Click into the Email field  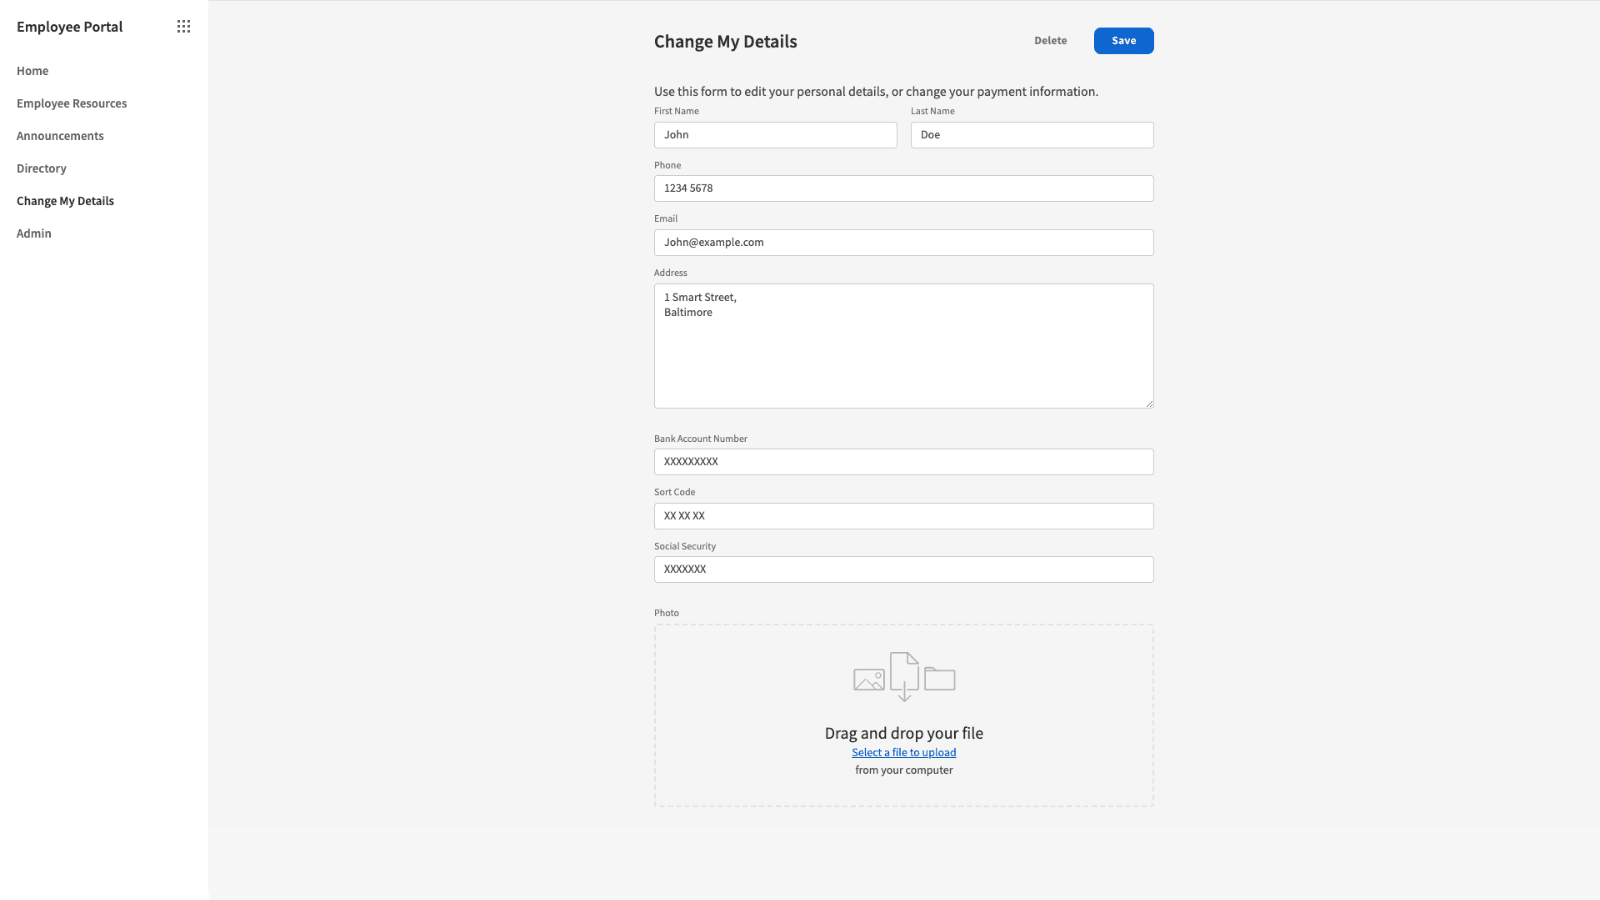click(x=904, y=243)
